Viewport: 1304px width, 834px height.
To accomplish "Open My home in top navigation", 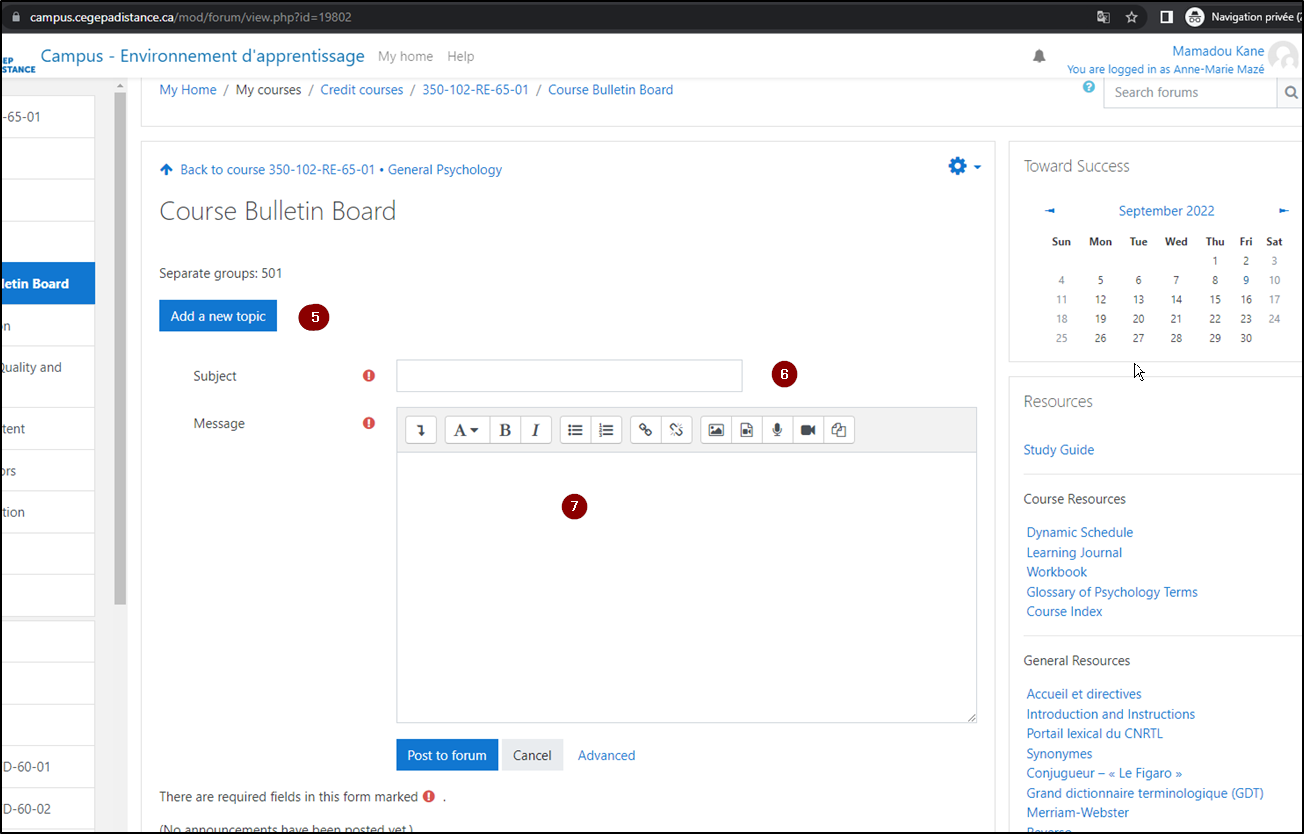I will pos(405,57).
